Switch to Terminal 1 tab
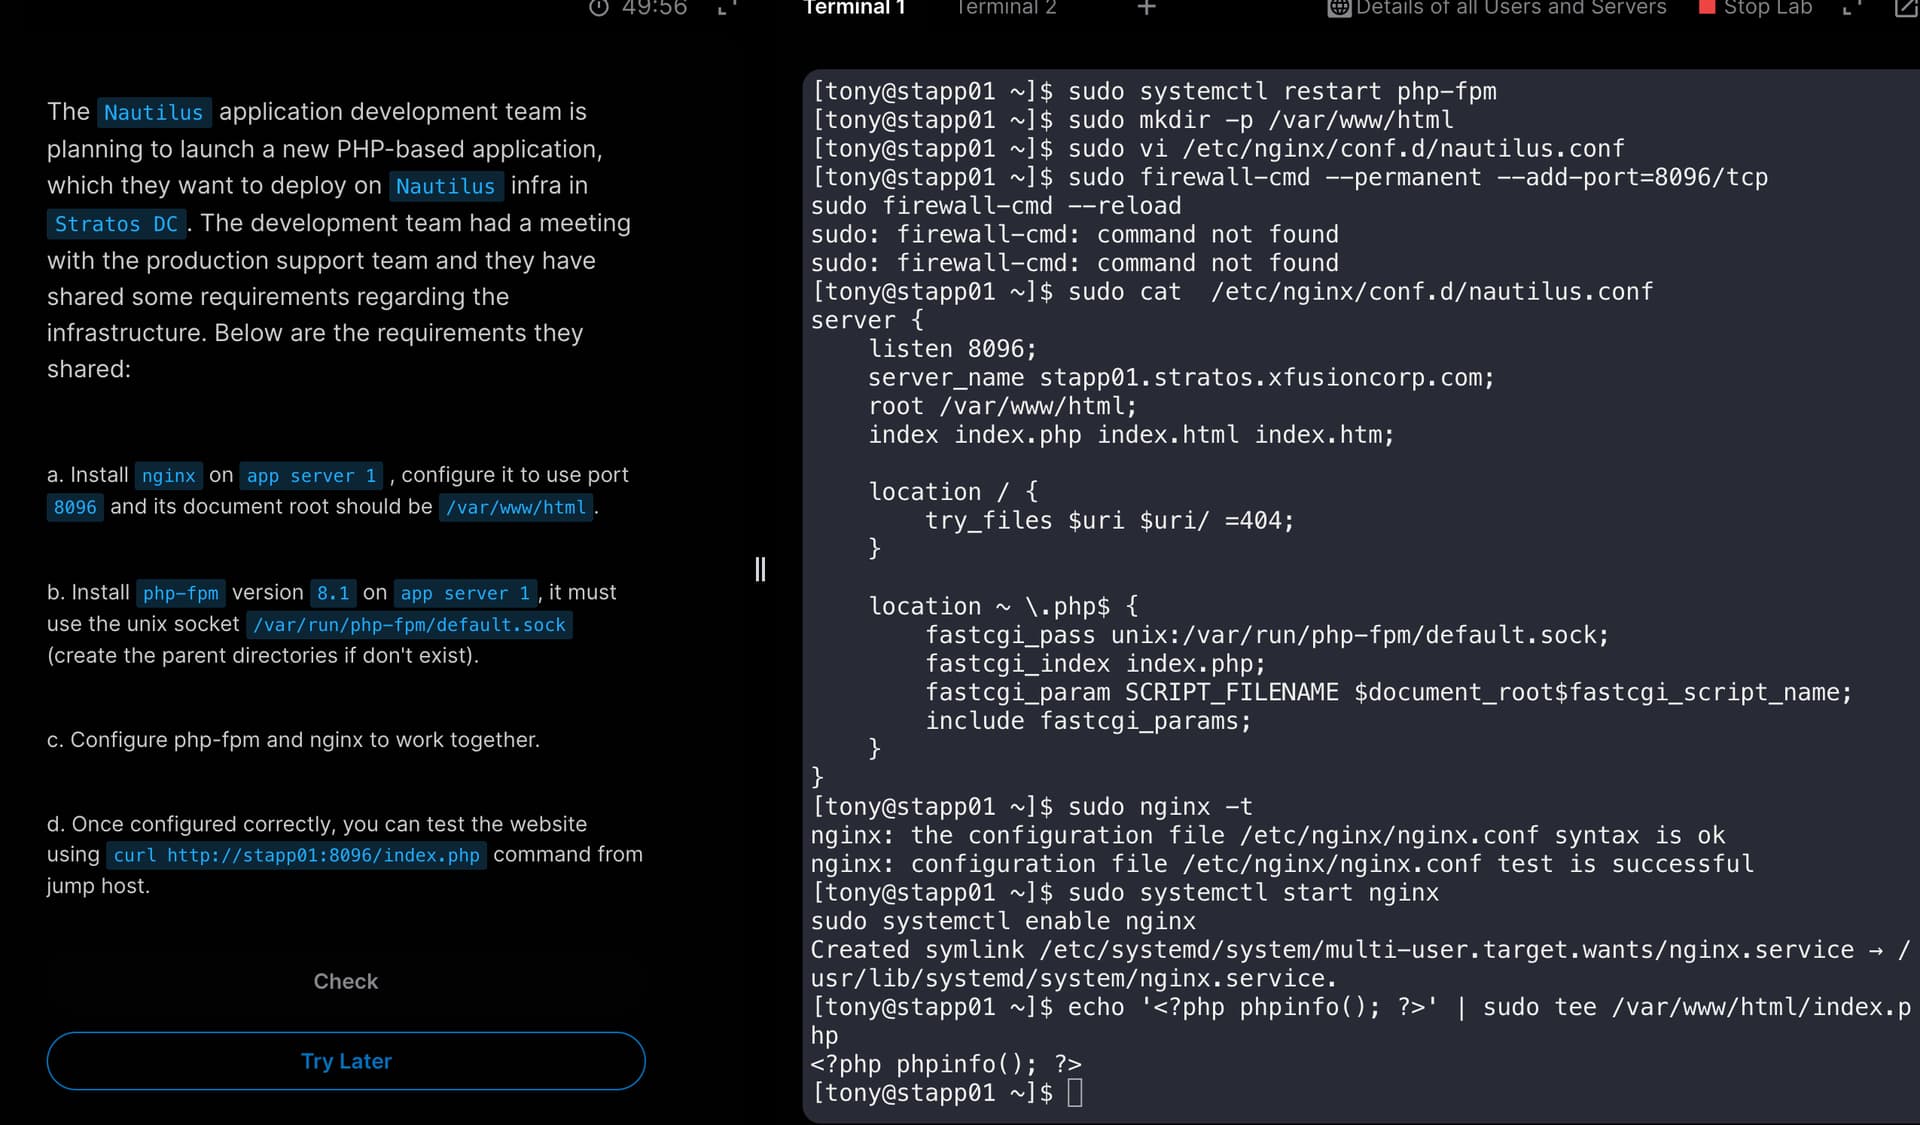 tap(855, 8)
